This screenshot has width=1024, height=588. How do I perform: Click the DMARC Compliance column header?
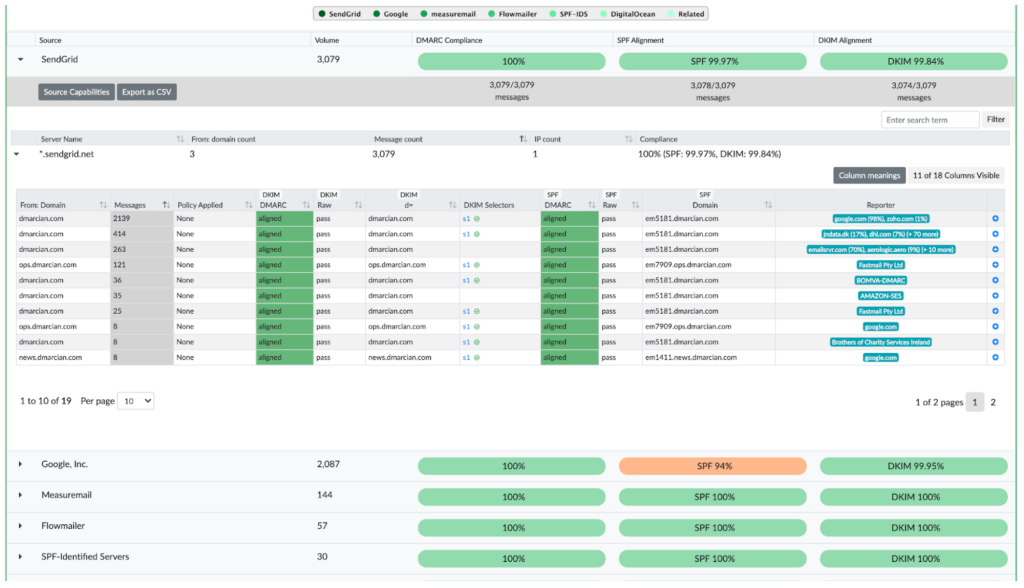[x=449, y=41]
